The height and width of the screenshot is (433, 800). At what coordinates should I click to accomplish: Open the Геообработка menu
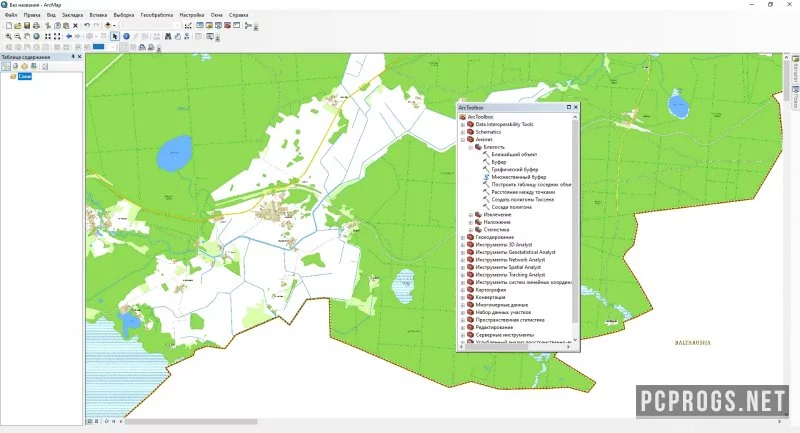(x=157, y=15)
